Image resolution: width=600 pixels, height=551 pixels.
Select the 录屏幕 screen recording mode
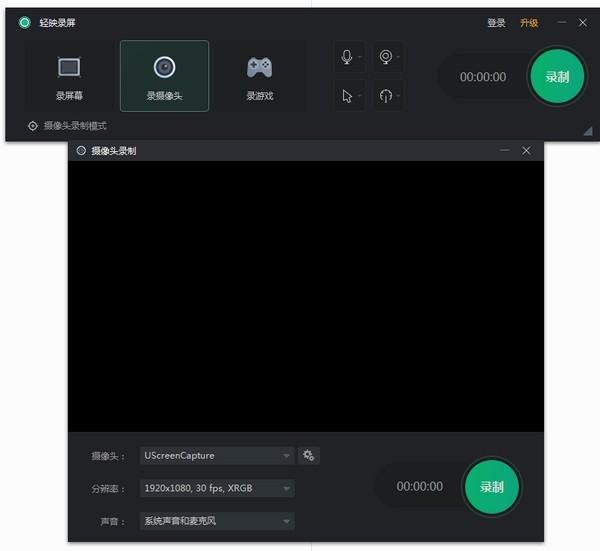coord(69,76)
